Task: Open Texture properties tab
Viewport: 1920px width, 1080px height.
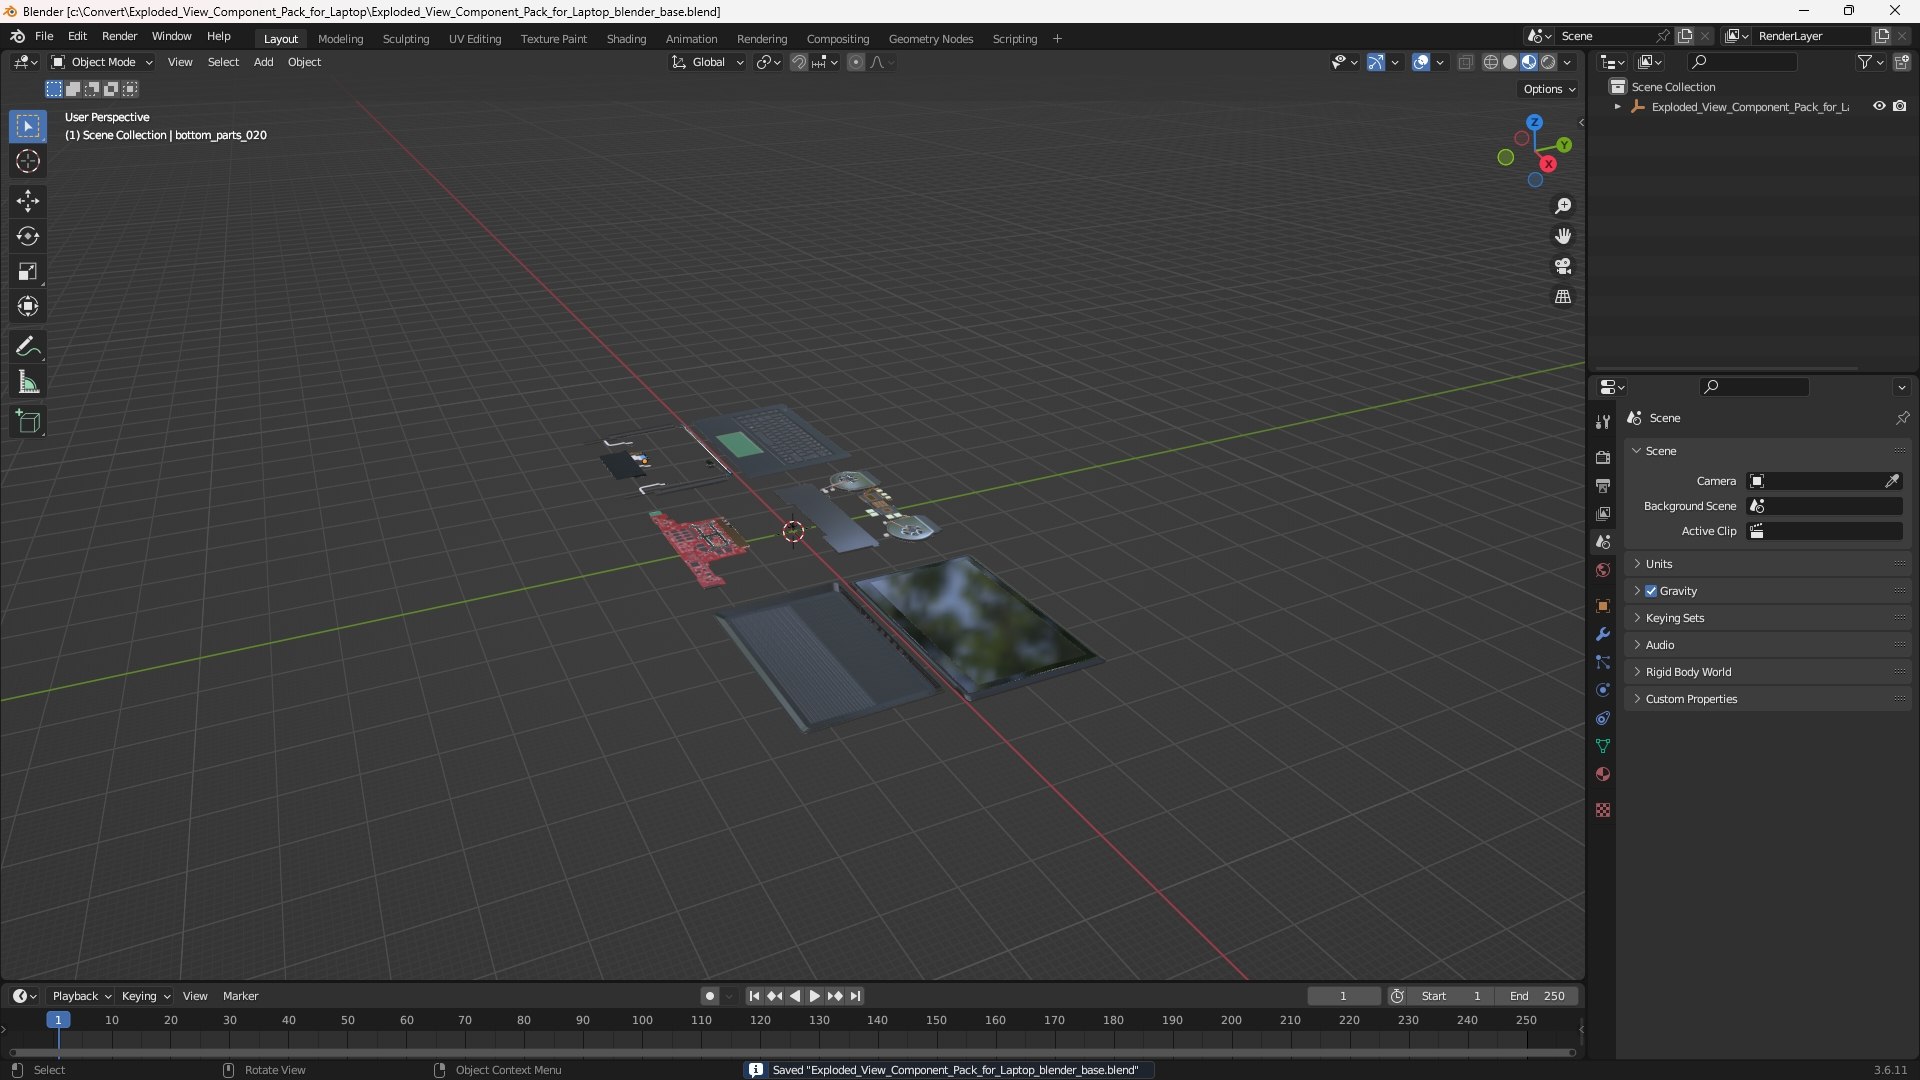Action: click(x=1603, y=810)
